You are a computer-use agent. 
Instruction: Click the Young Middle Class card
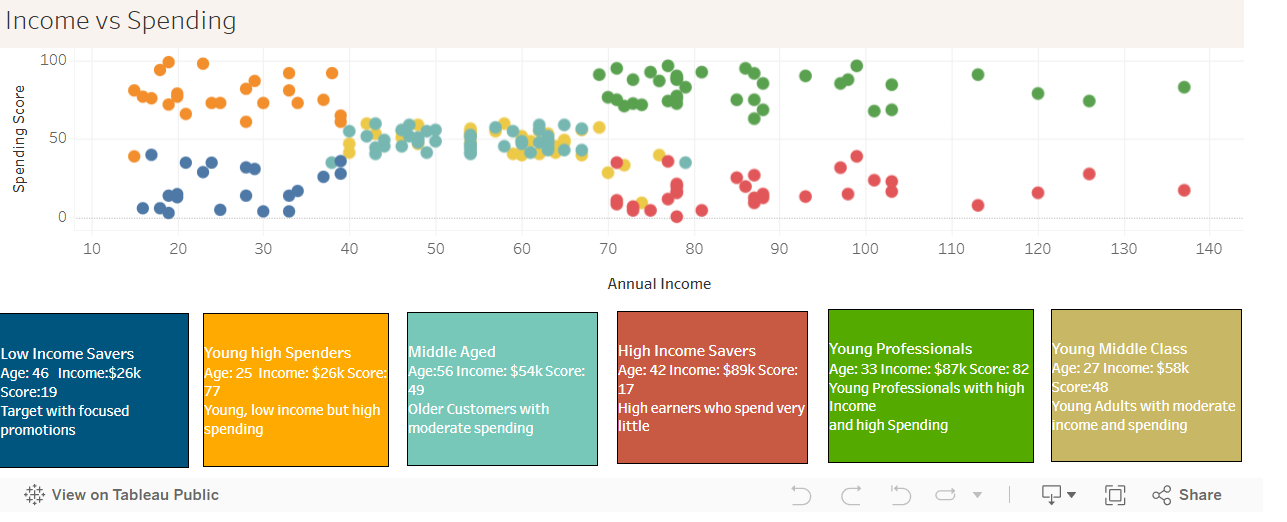[x=1146, y=386]
